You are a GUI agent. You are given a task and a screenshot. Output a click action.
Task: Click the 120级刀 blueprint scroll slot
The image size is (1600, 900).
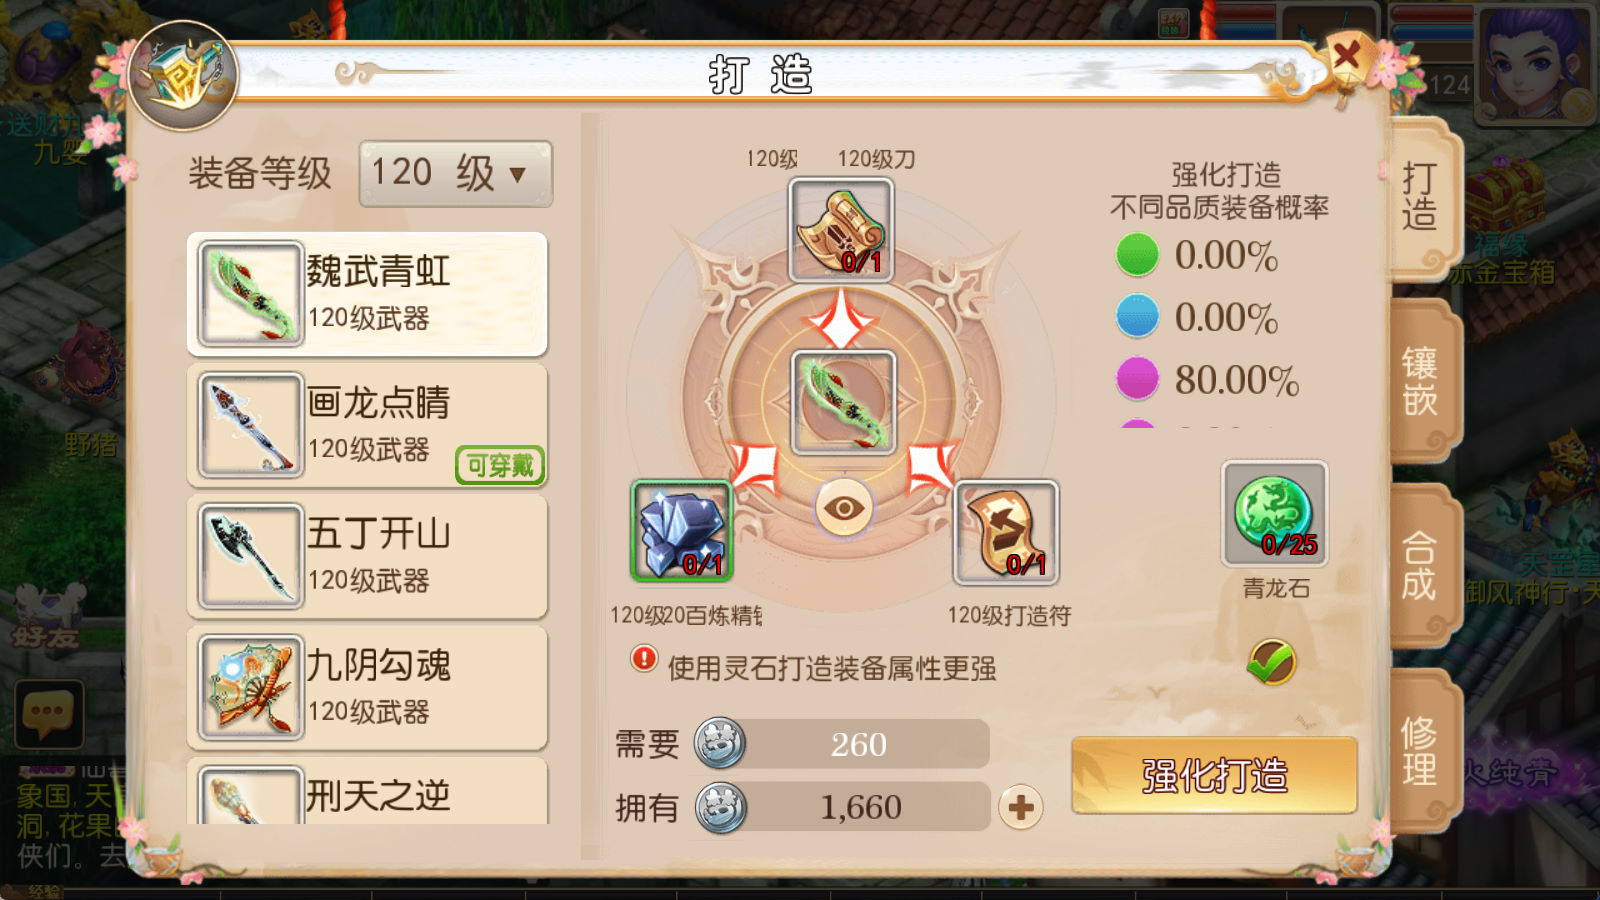click(x=841, y=230)
